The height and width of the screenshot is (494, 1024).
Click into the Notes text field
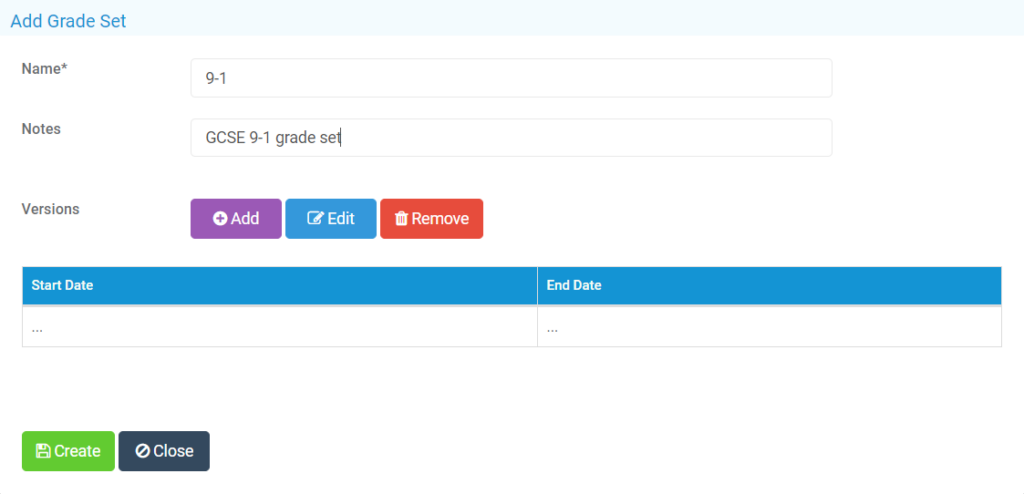click(511, 137)
